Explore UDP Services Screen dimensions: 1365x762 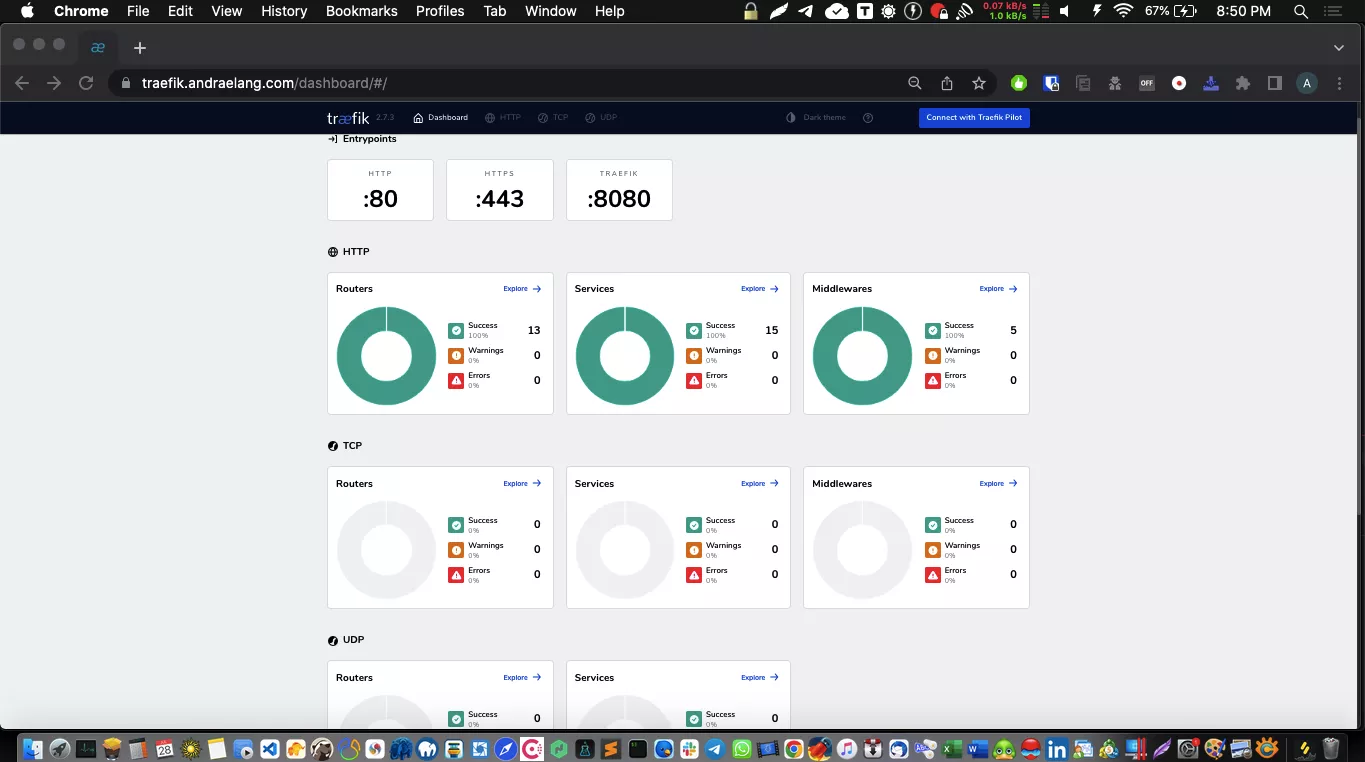[x=760, y=678]
